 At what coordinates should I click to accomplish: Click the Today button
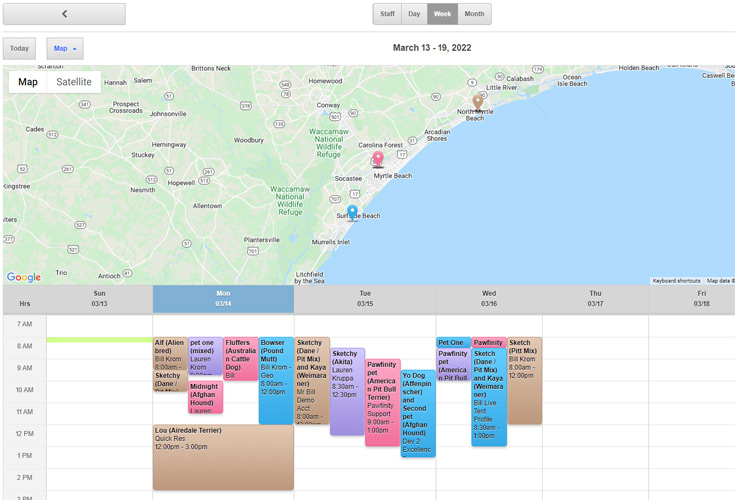click(19, 48)
